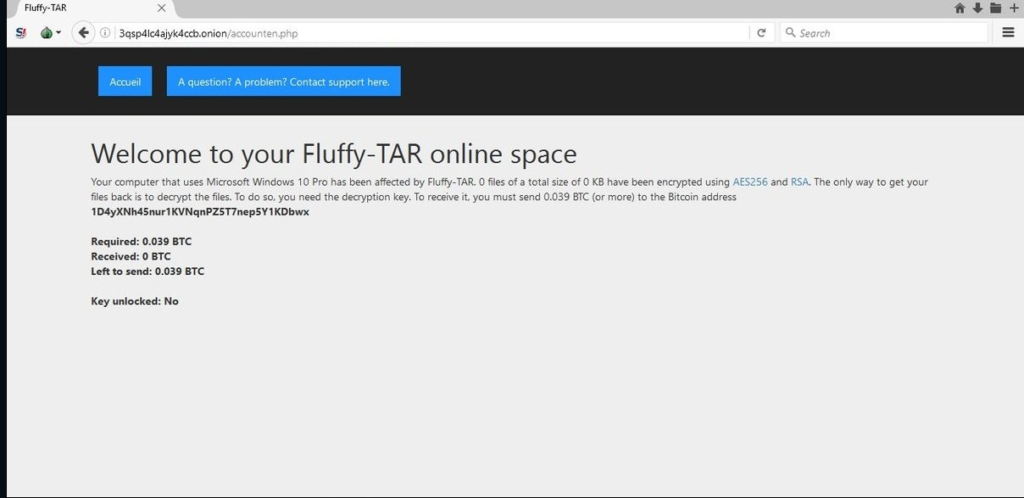Click the URL address bar

tap(430, 33)
